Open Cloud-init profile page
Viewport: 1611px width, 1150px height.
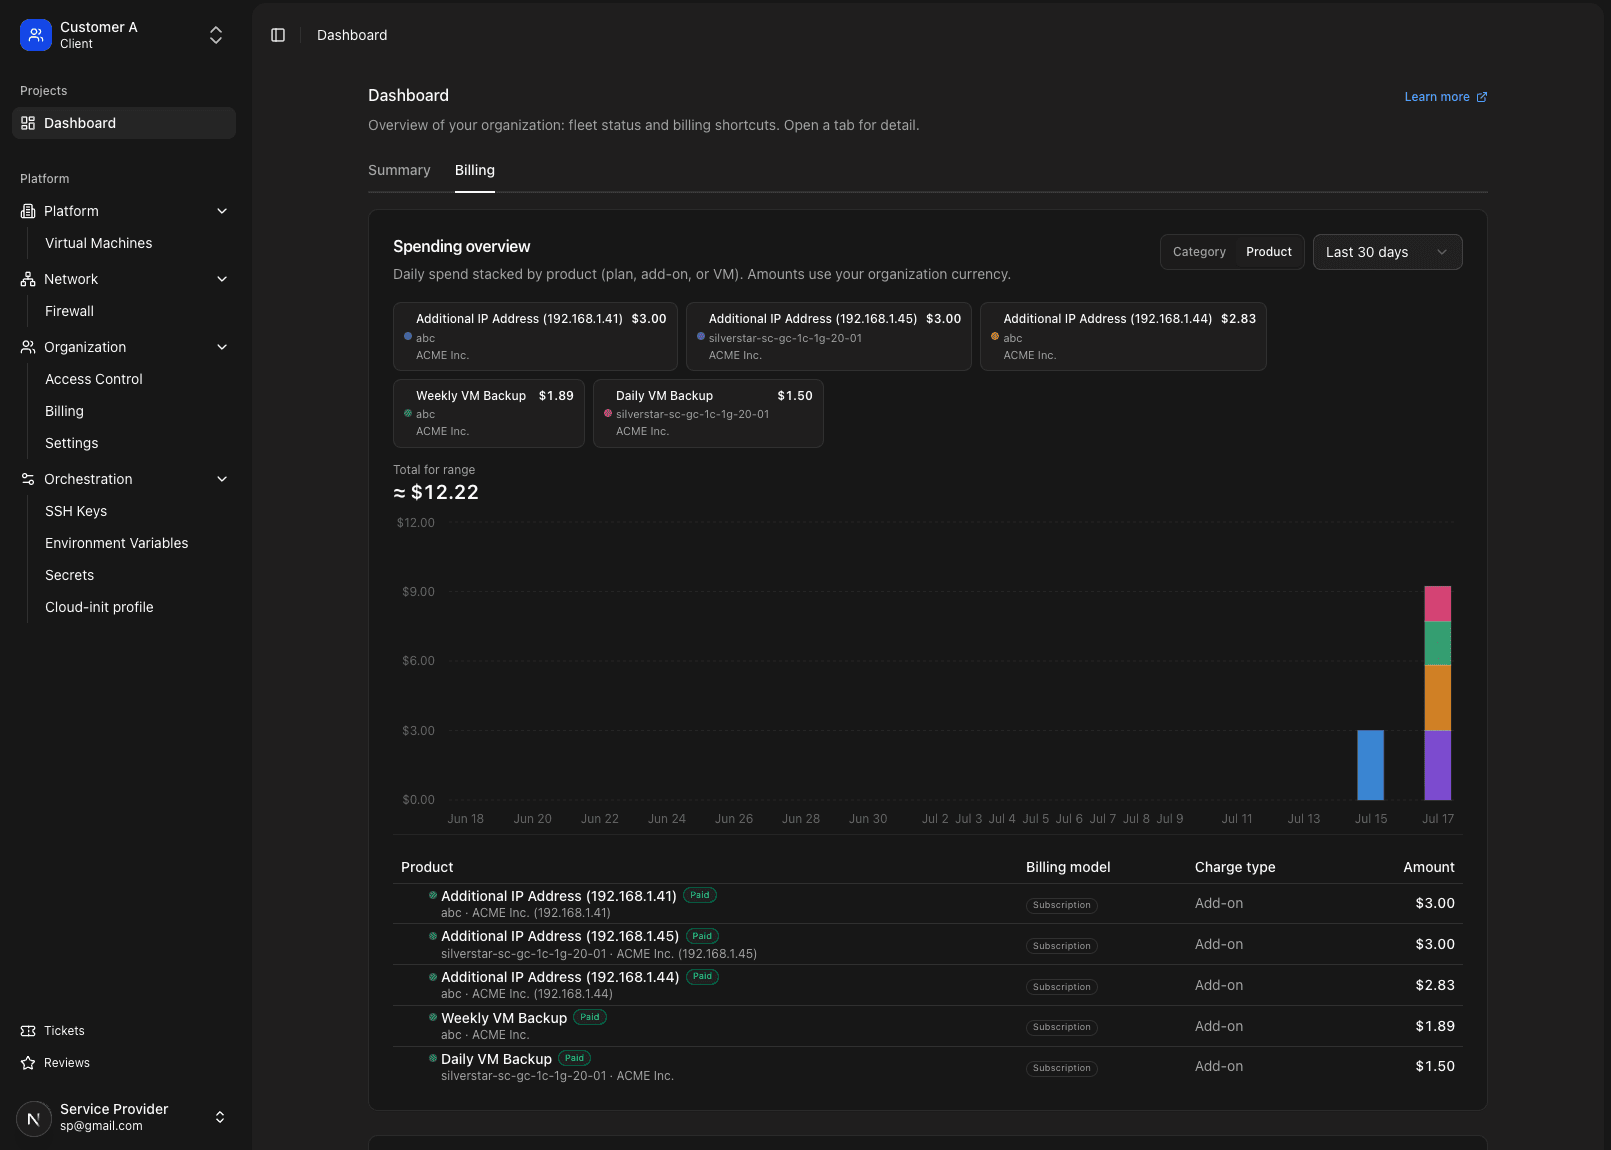99,607
